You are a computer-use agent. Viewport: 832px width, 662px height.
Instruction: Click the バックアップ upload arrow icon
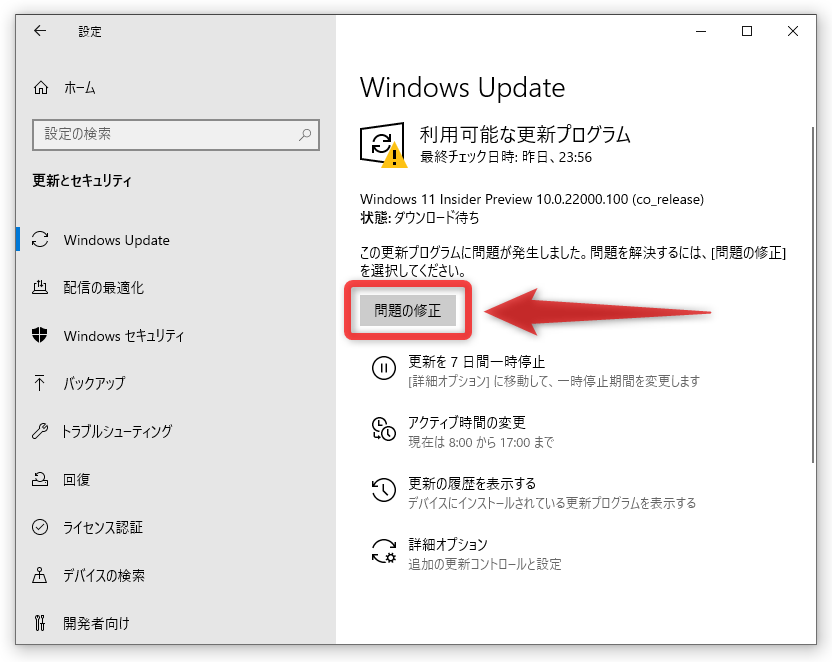pos(40,383)
